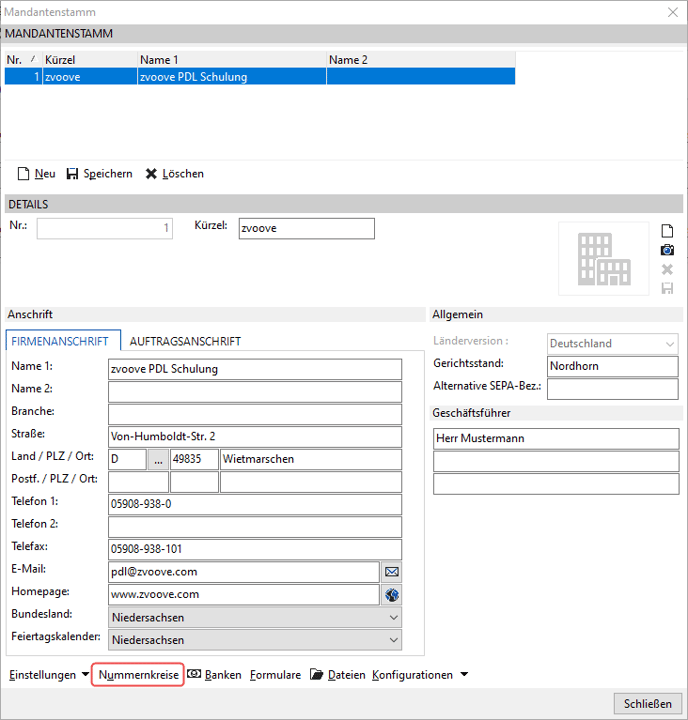Select row cell 'zvoove PDL Schulung'

[232, 77]
